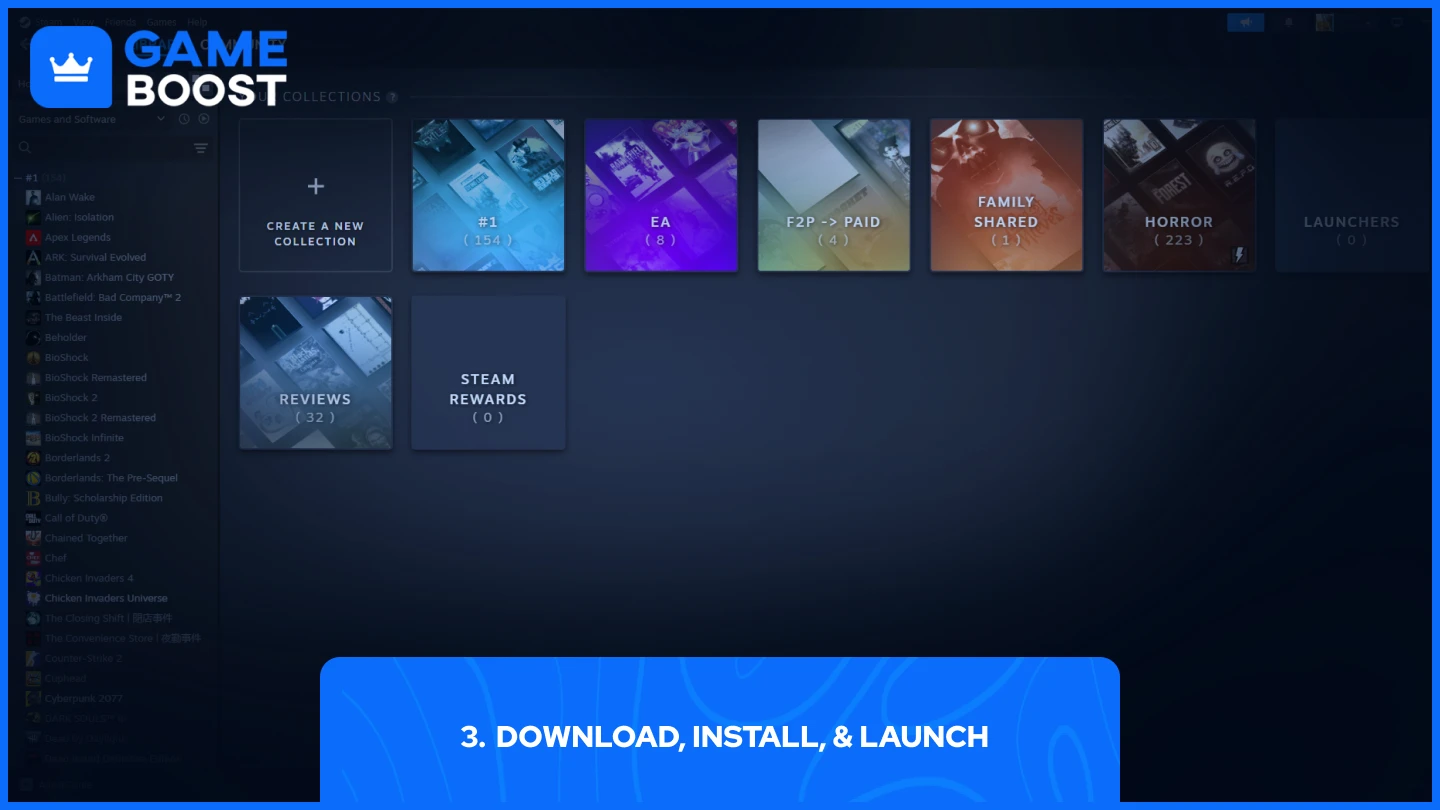Click the plus icon to create collection
Image resolution: width=1440 pixels, height=810 pixels.
point(315,186)
